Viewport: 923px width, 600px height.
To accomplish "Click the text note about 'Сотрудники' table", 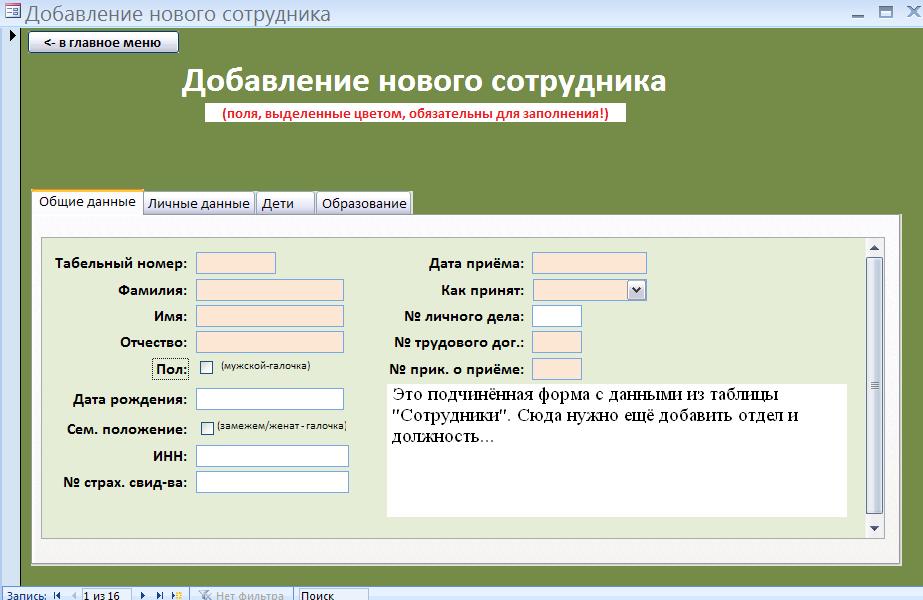I will pyautogui.click(x=616, y=450).
